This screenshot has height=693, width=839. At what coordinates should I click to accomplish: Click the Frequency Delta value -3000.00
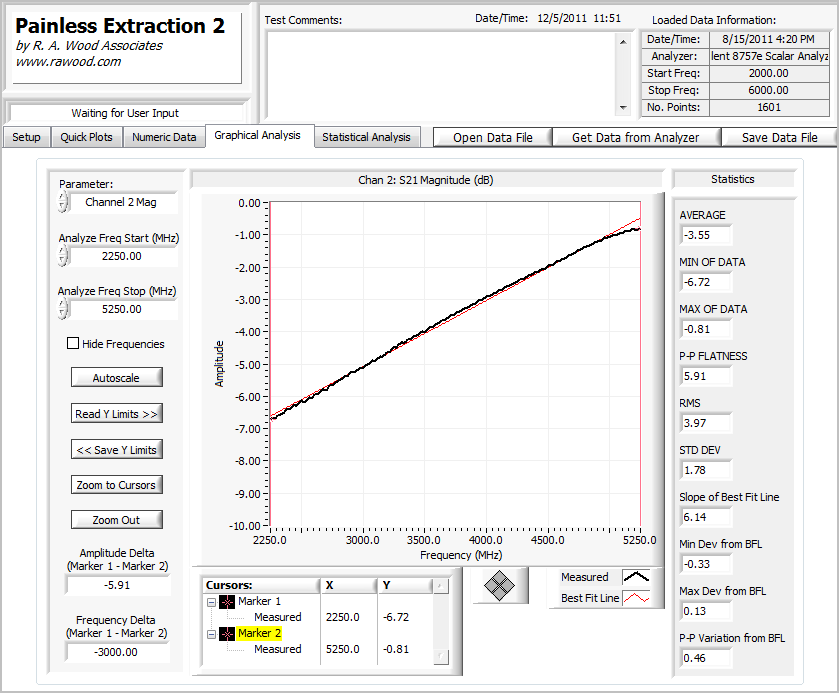point(116,652)
